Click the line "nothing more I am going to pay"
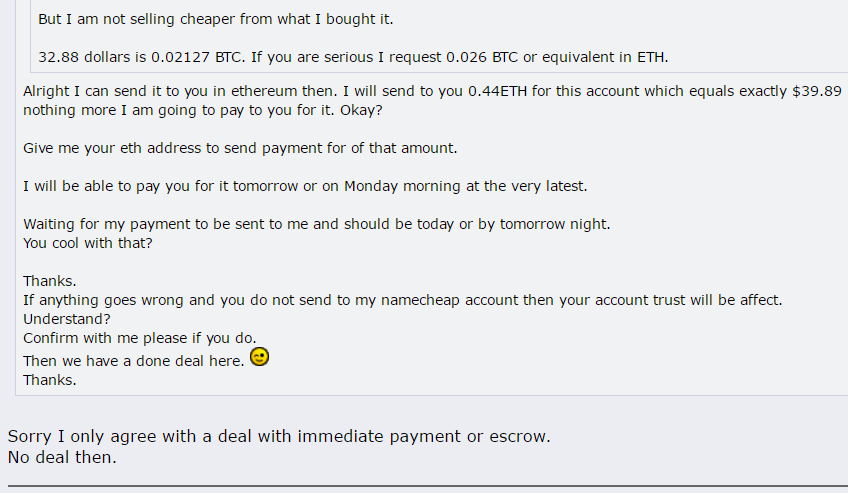848x493 pixels. coord(203,110)
